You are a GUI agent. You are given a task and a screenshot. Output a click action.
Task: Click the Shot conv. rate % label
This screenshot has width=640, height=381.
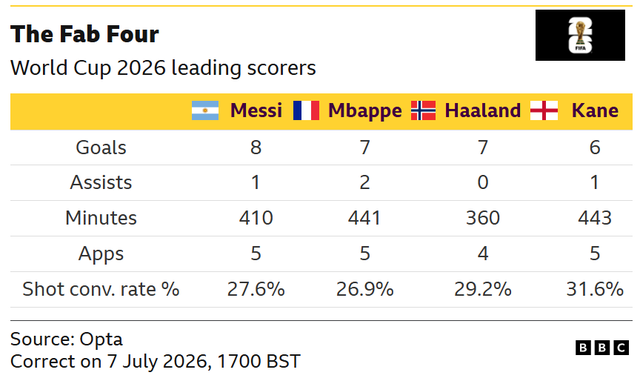point(101,290)
